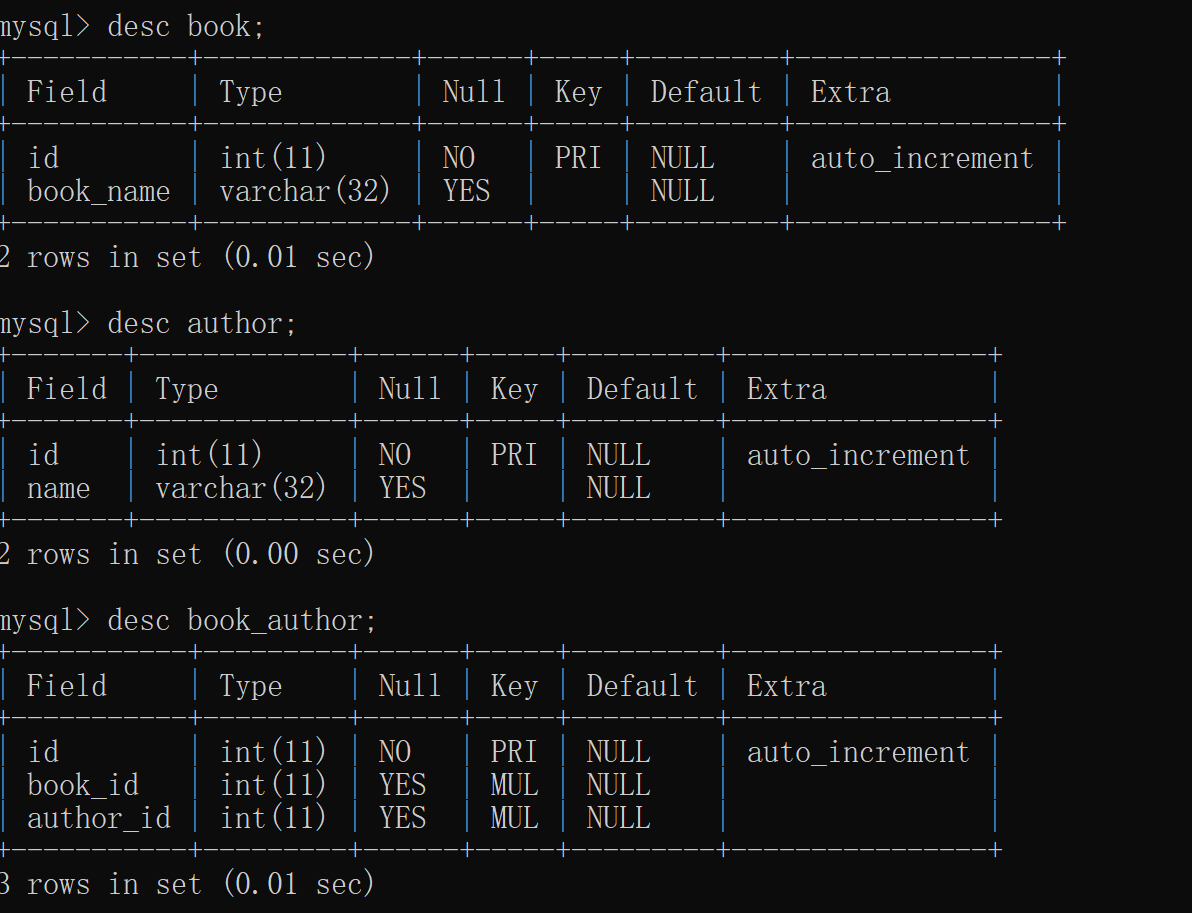Click MUL key in the book_id row

(x=514, y=785)
